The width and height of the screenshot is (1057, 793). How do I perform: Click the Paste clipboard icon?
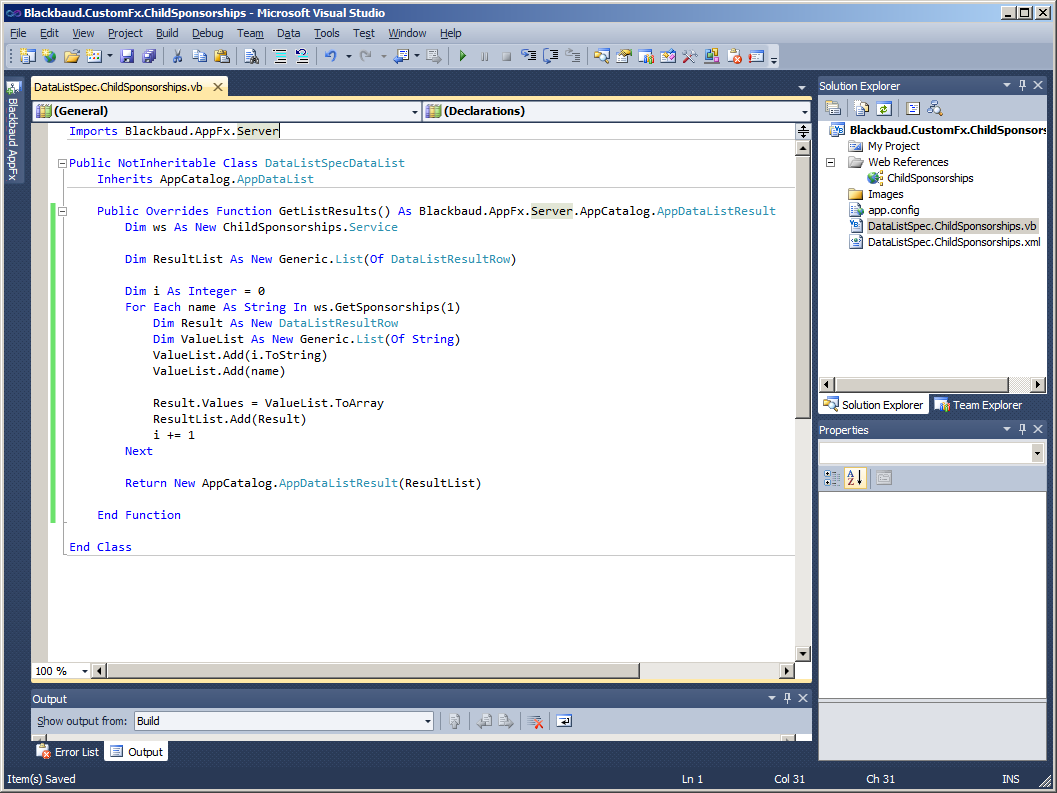click(222, 57)
